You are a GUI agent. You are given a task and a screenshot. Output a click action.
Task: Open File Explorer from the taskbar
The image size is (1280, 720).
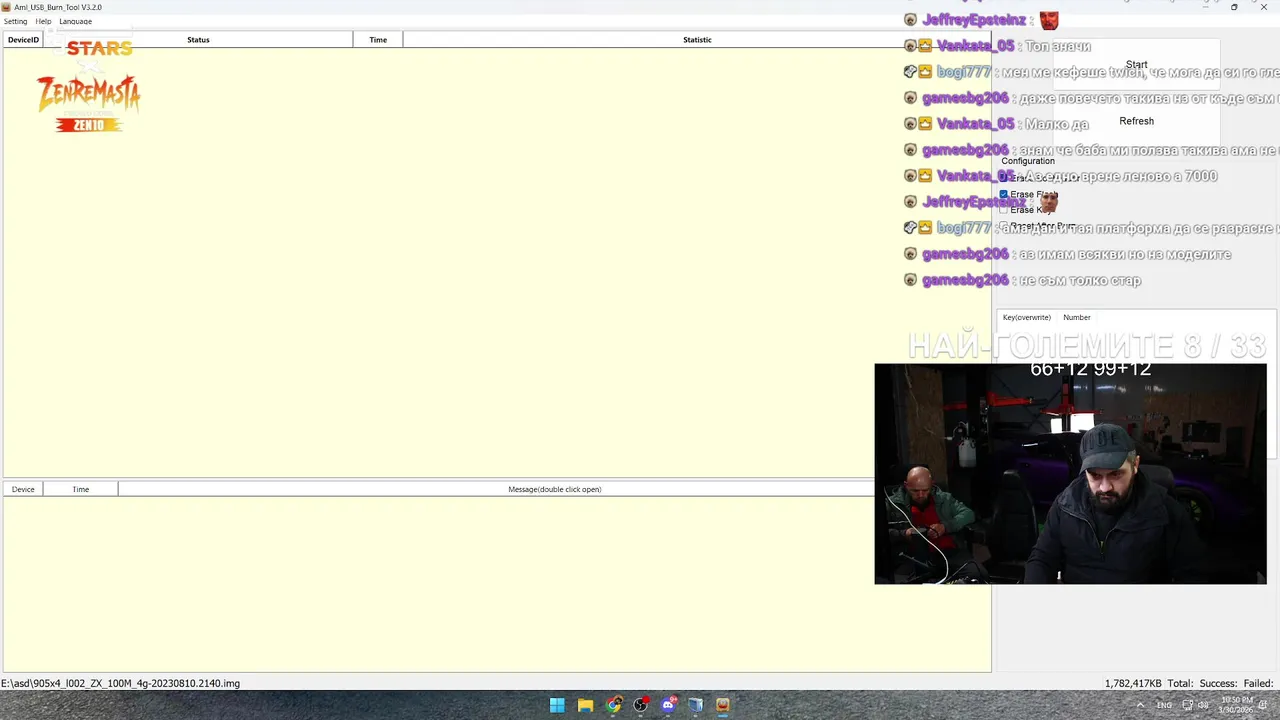pyautogui.click(x=585, y=705)
